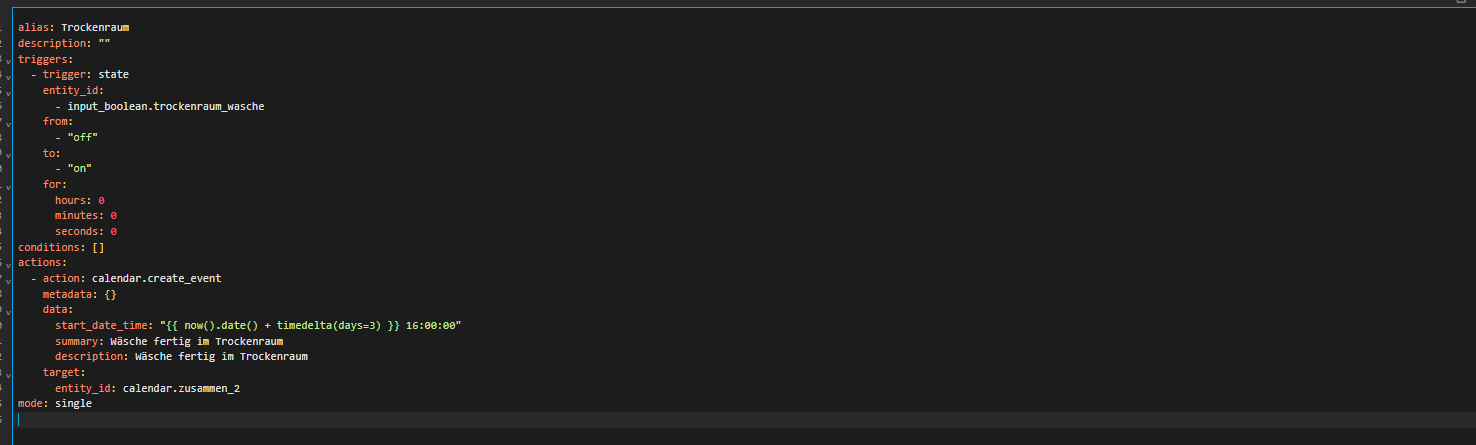1476x445 pixels.
Task: Collapse the 'to:' block fold chevron
Action: click(8, 153)
